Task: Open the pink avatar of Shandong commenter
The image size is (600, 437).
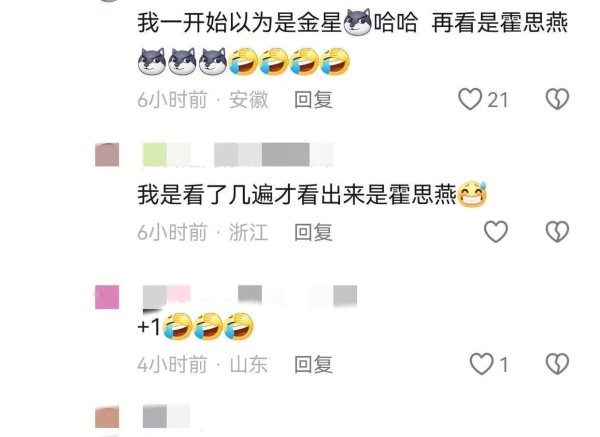Action: (x=107, y=297)
